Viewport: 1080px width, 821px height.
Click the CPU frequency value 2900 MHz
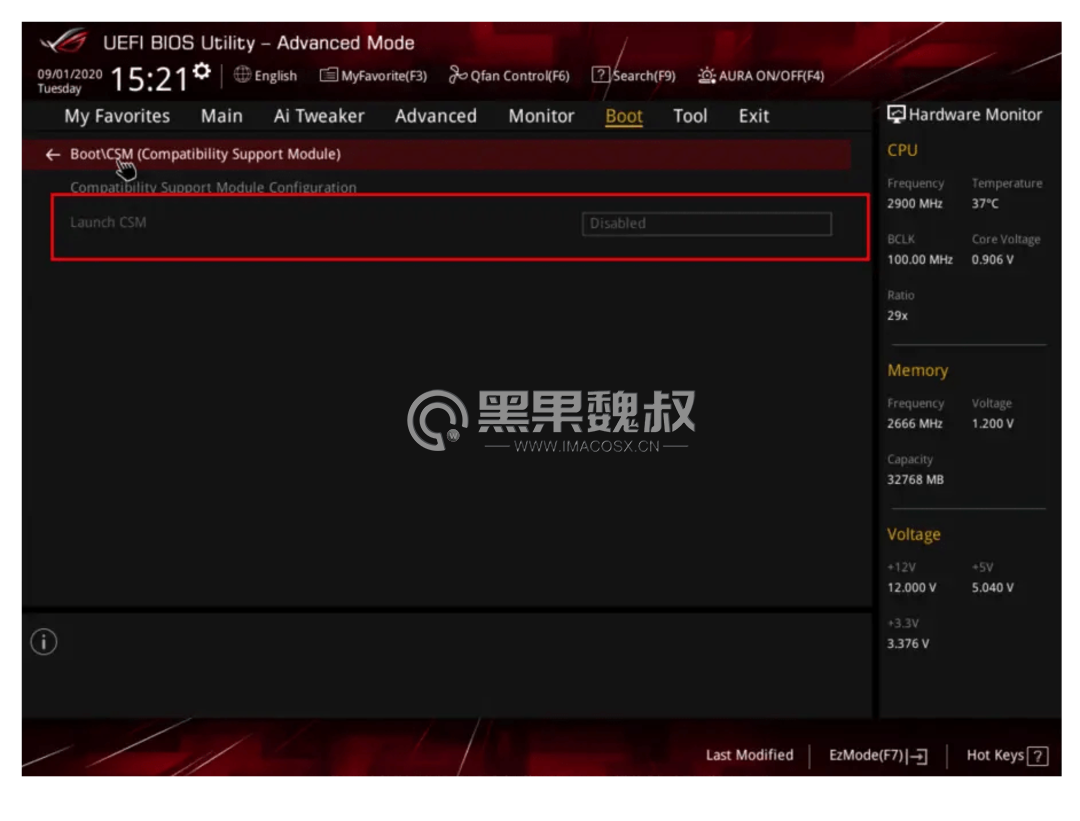915,204
